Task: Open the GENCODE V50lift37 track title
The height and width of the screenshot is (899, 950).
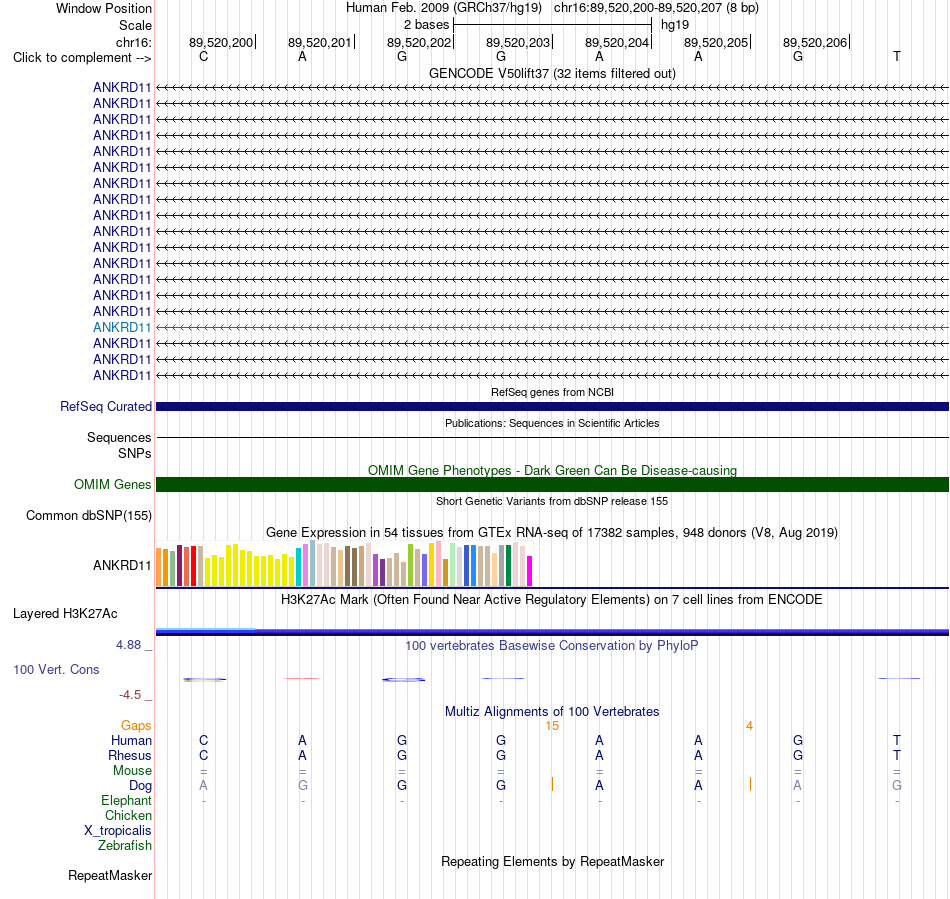Action: point(552,73)
